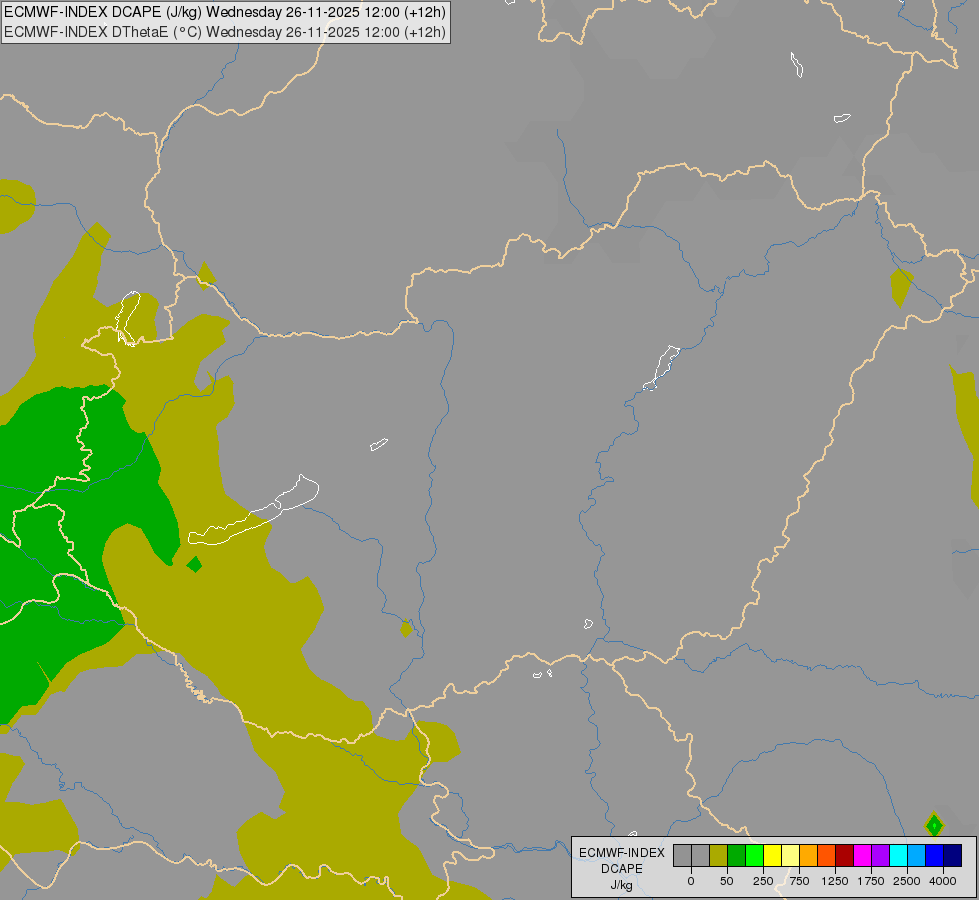This screenshot has width=979, height=900.
Task: Select the pale yellow legend swatch
Action: (x=790, y=855)
